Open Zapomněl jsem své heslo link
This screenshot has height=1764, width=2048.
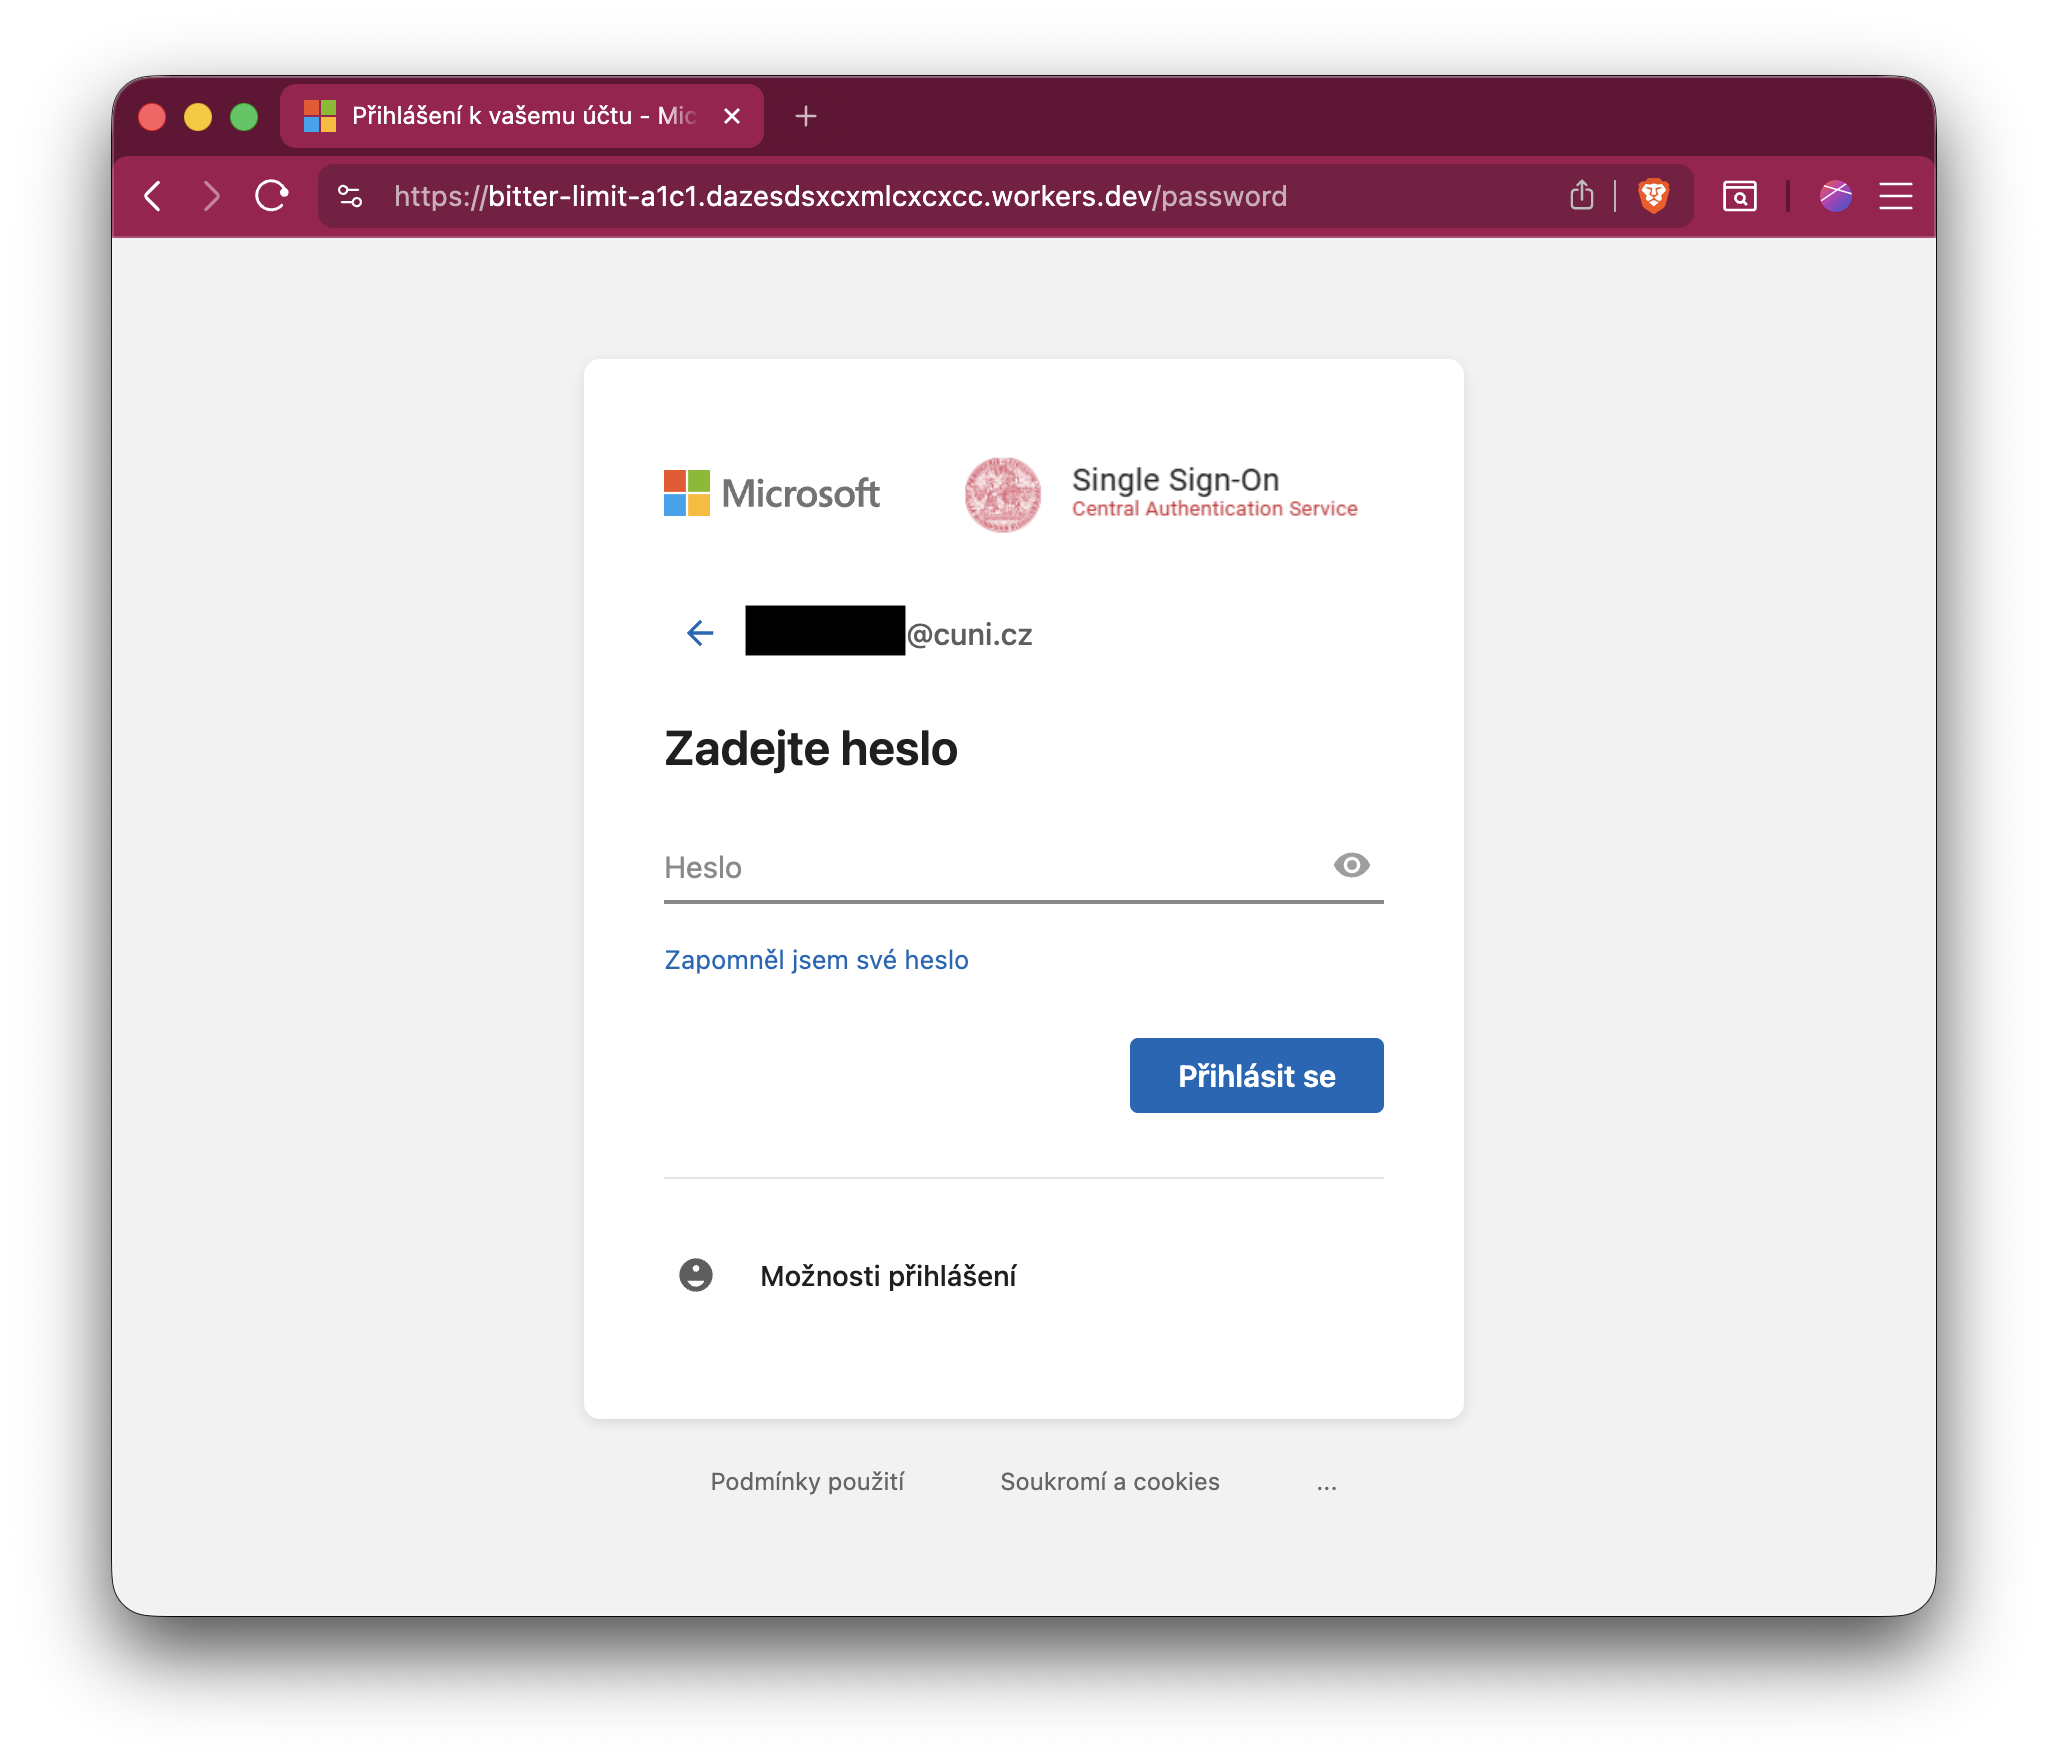[x=816, y=960]
